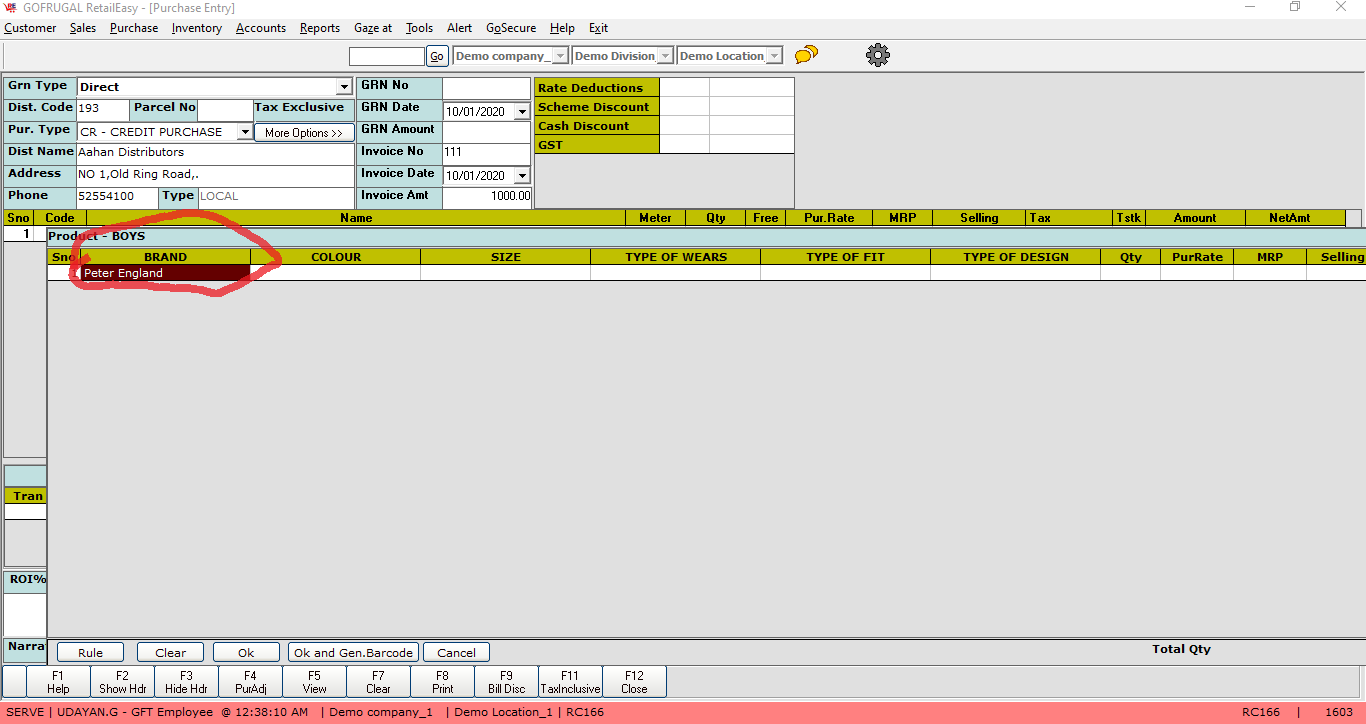Click the Dist. Code field
This screenshot has width=1366, height=724.
coord(103,109)
